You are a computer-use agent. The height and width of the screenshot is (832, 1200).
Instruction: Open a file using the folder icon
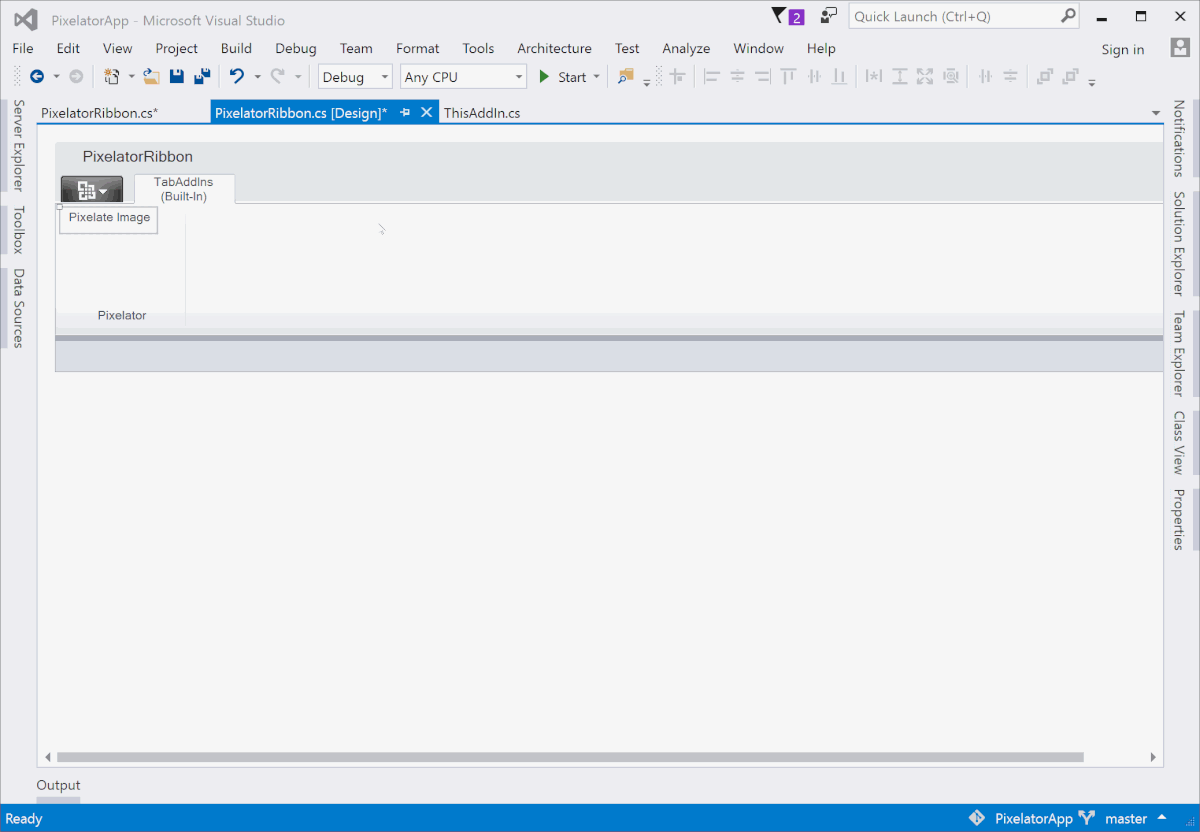pyautogui.click(x=152, y=77)
